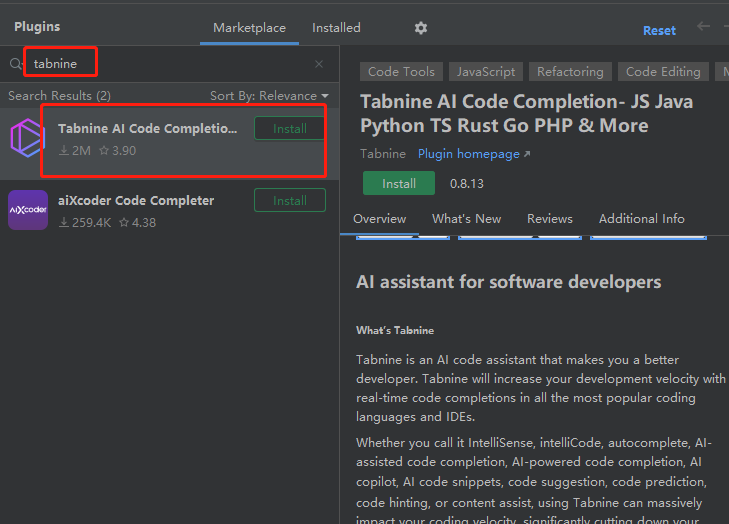The height and width of the screenshot is (524, 729).
Task: Click the Code Tools tag
Action: pyautogui.click(x=401, y=72)
